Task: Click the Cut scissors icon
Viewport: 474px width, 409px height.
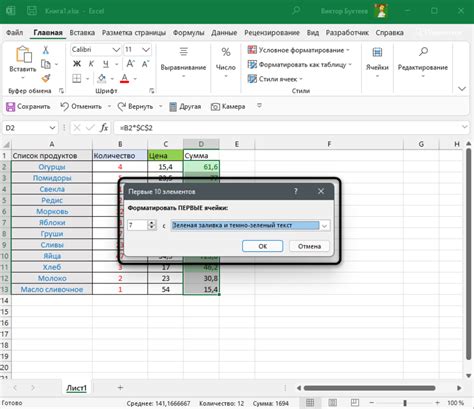Action: [x=46, y=50]
